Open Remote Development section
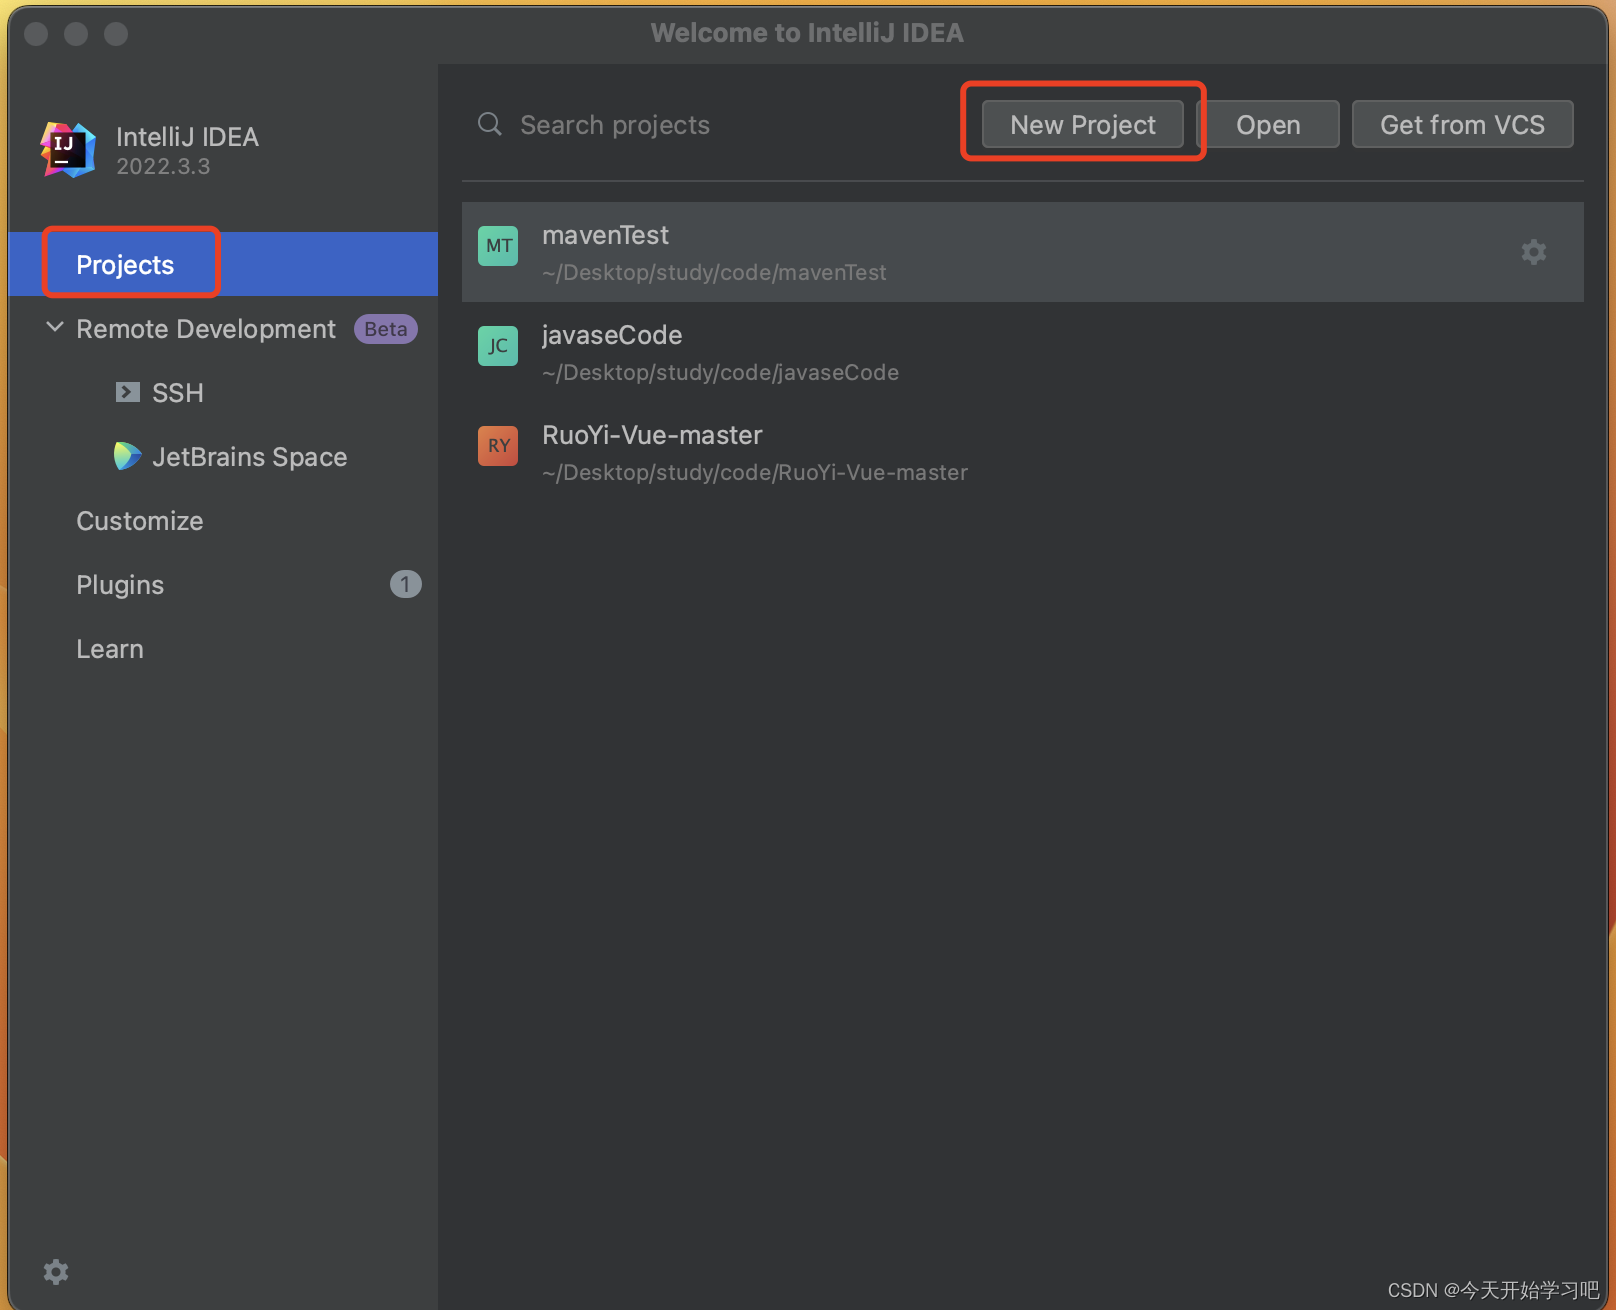Image resolution: width=1616 pixels, height=1310 pixels. pos(206,329)
